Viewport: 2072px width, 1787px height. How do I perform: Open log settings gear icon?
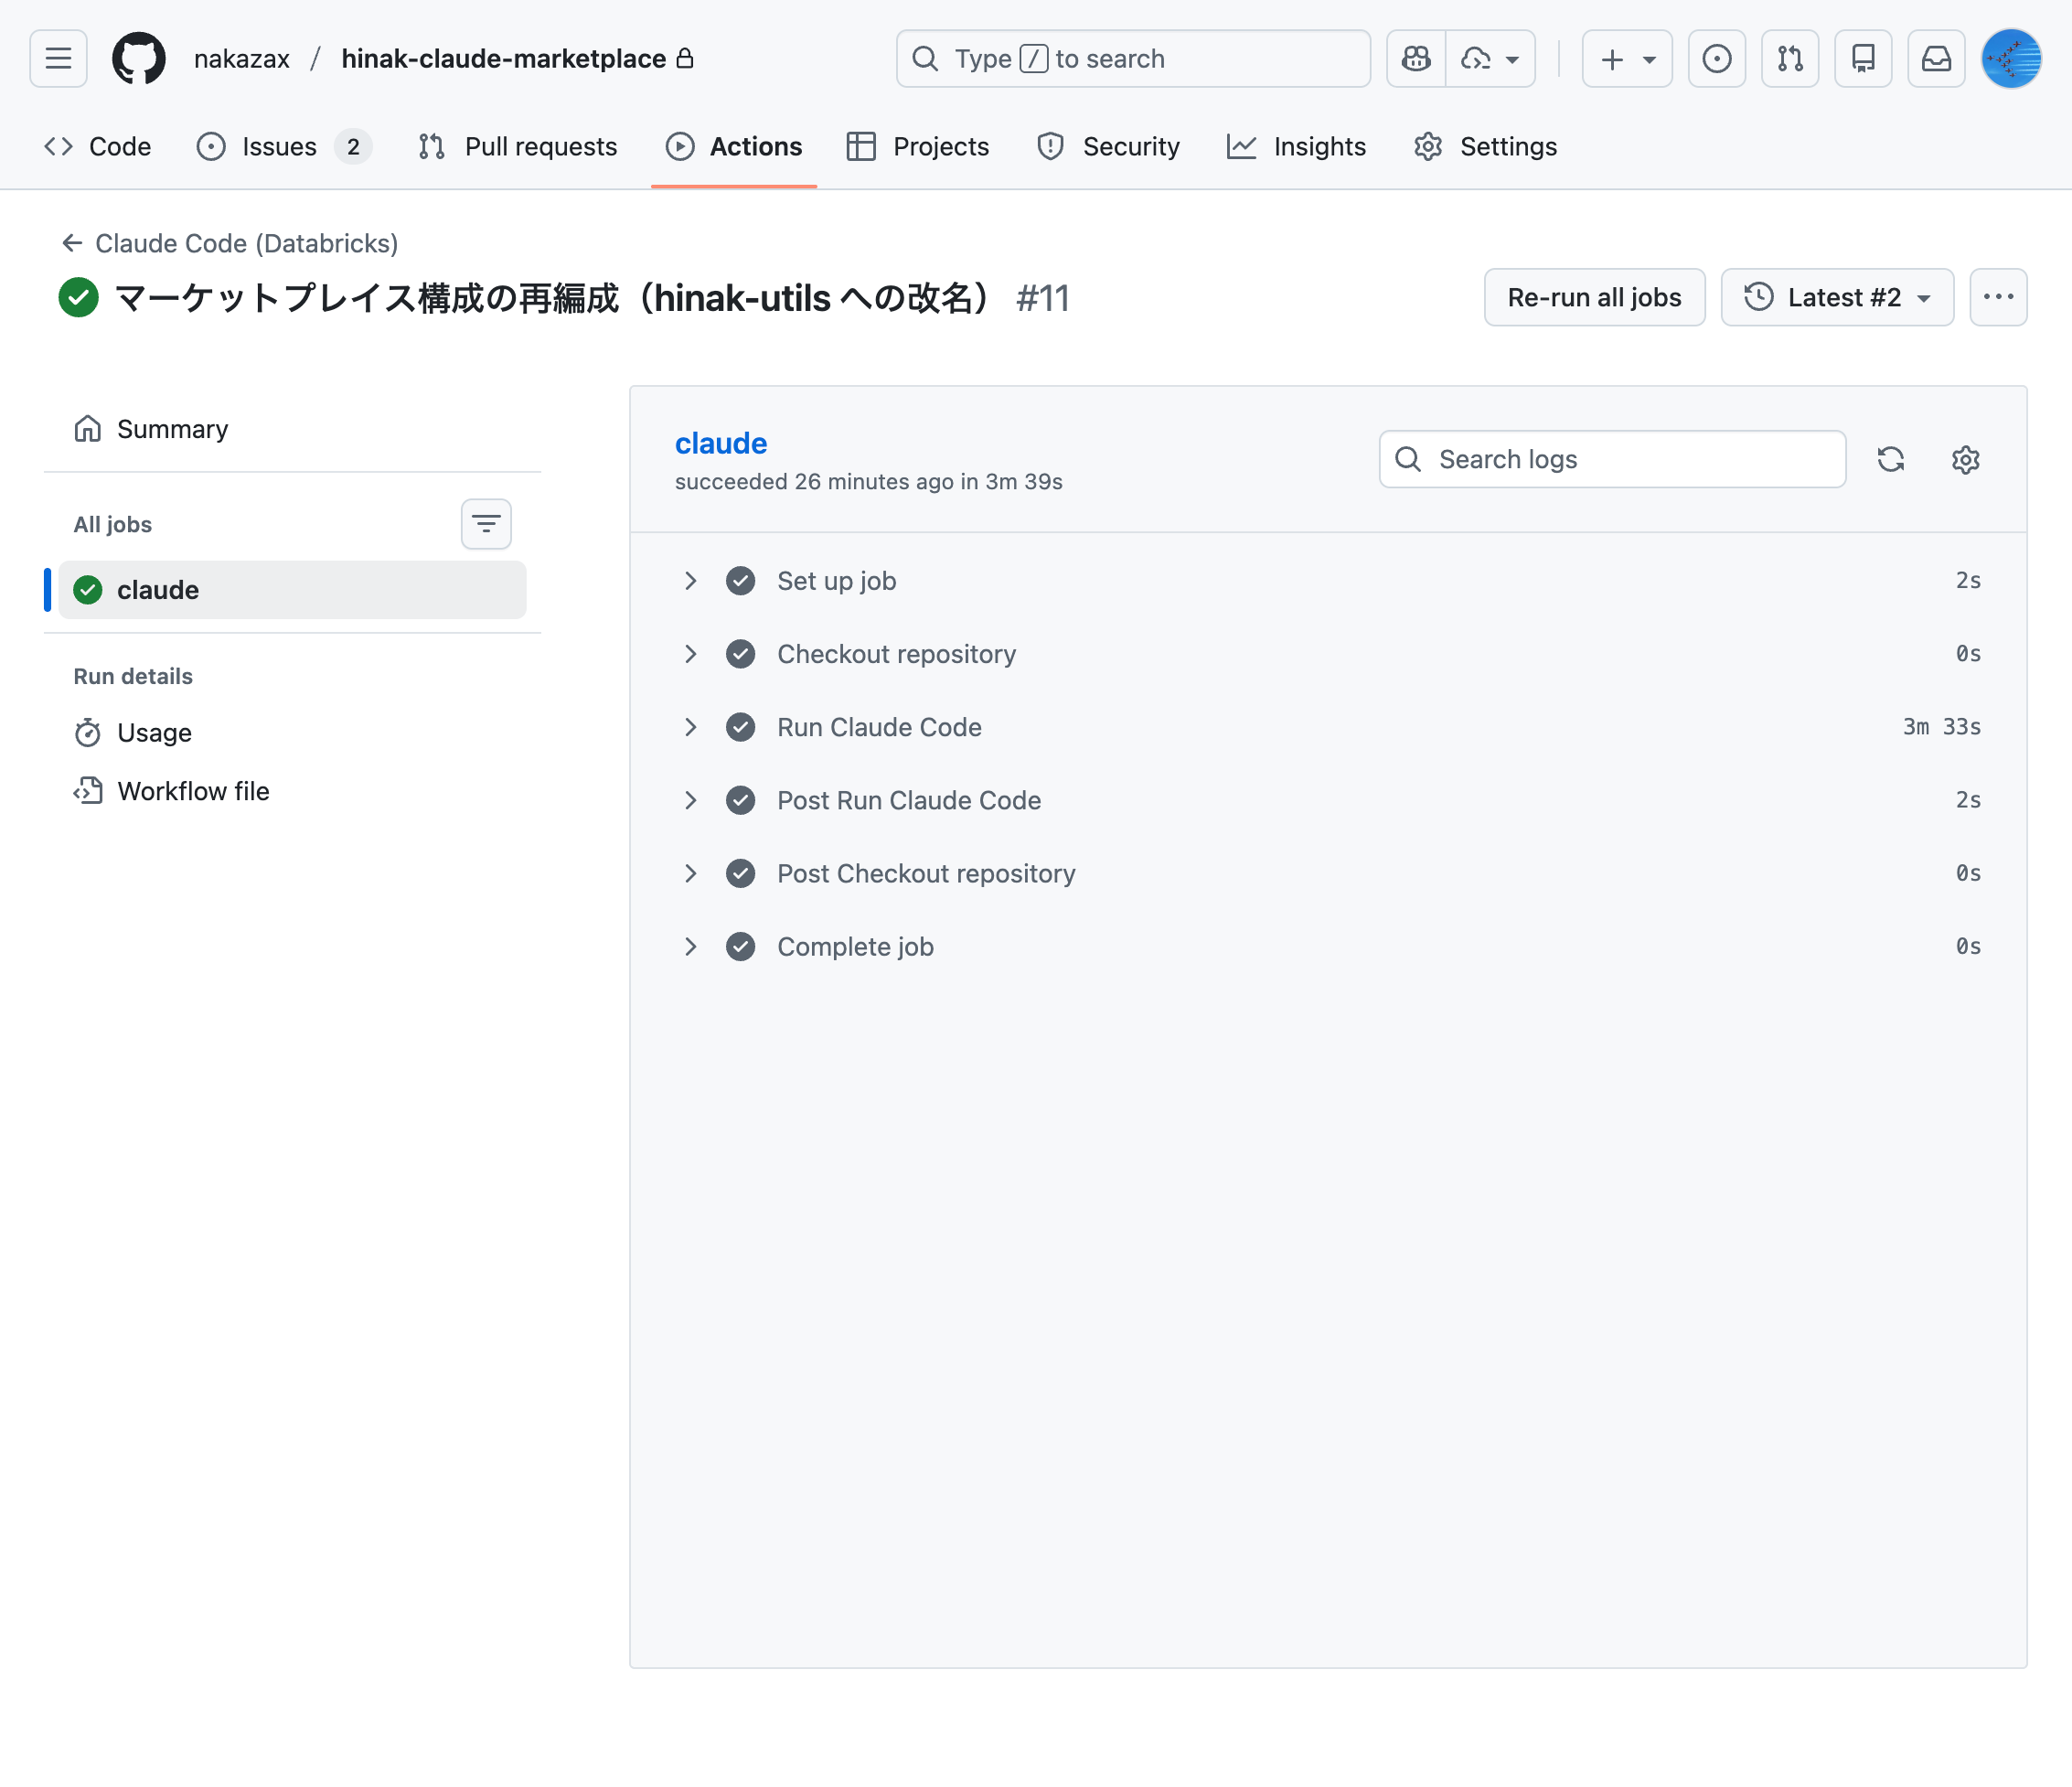[x=1965, y=459]
